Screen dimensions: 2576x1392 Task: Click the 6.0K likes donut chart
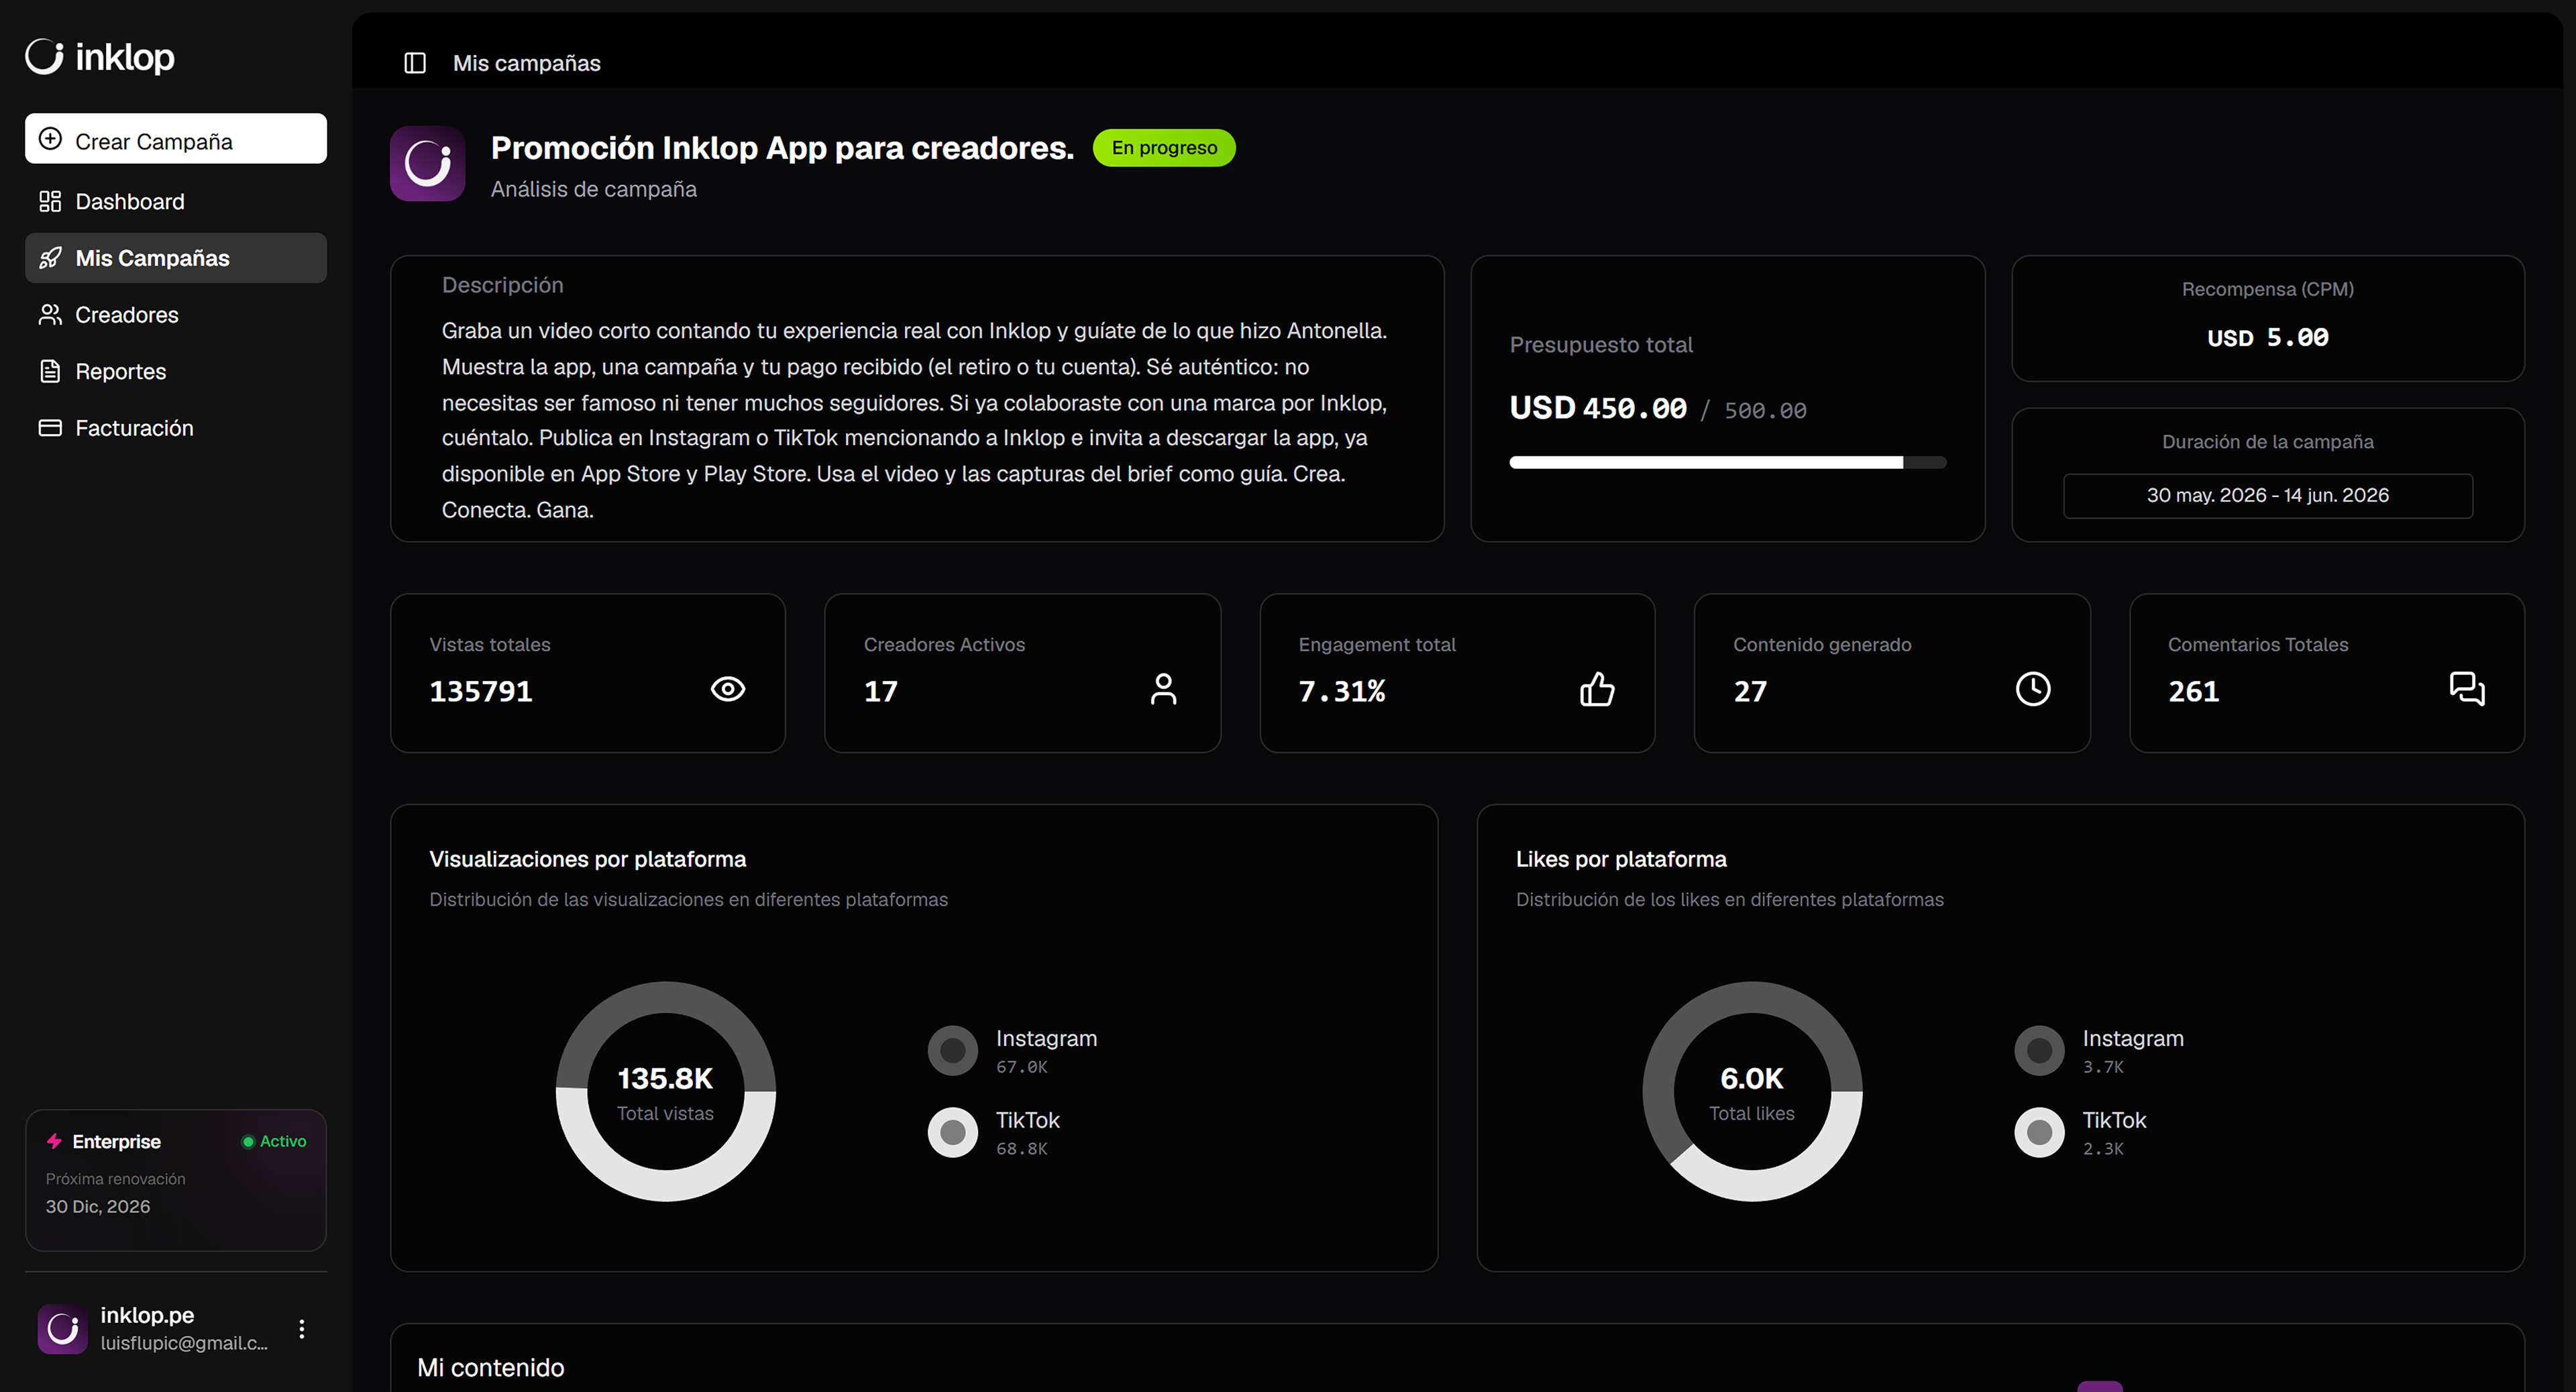[1752, 1091]
